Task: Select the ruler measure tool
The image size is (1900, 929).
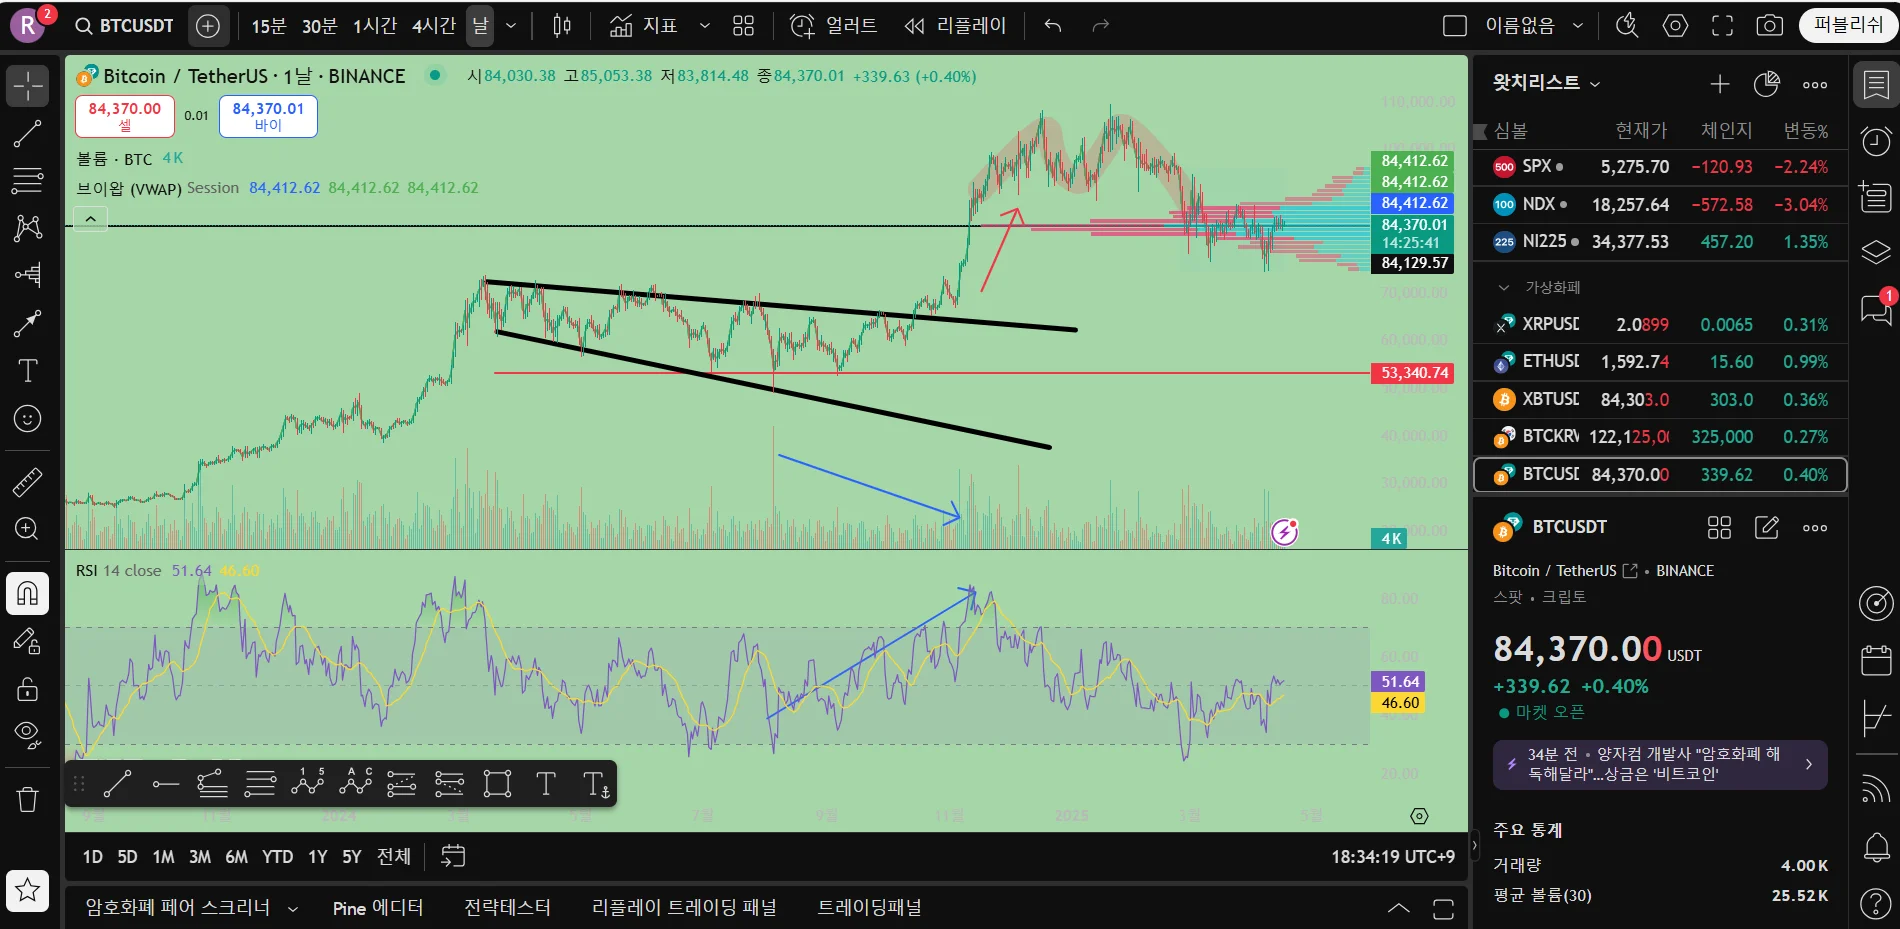Action: pos(27,482)
